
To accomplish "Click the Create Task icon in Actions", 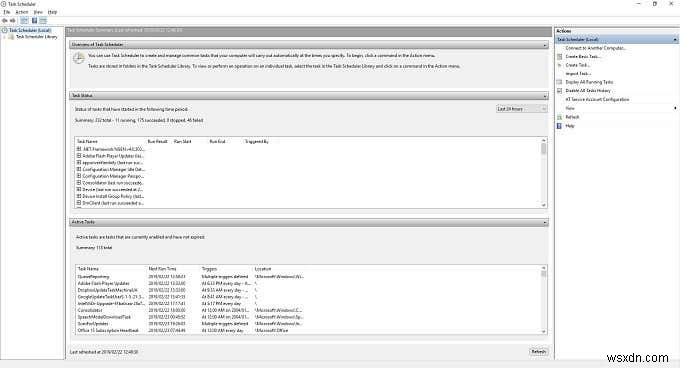I will click(559, 65).
